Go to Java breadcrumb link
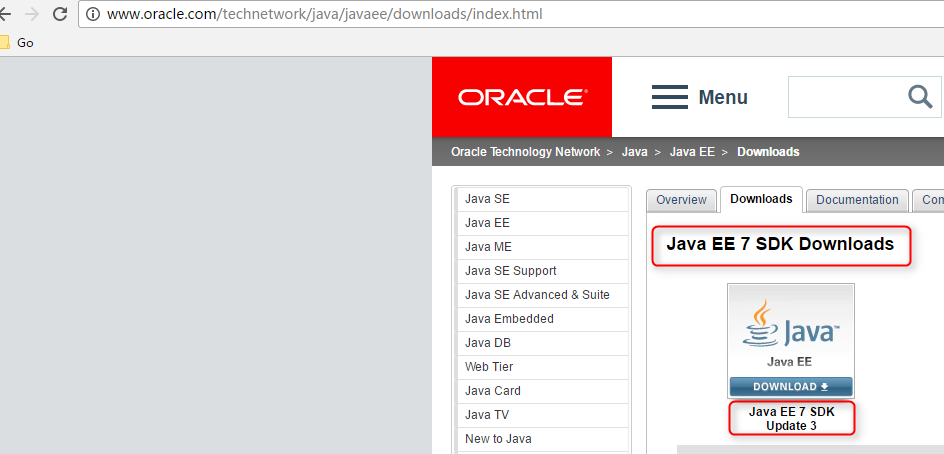This screenshot has width=944, height=454. point(635,152)
